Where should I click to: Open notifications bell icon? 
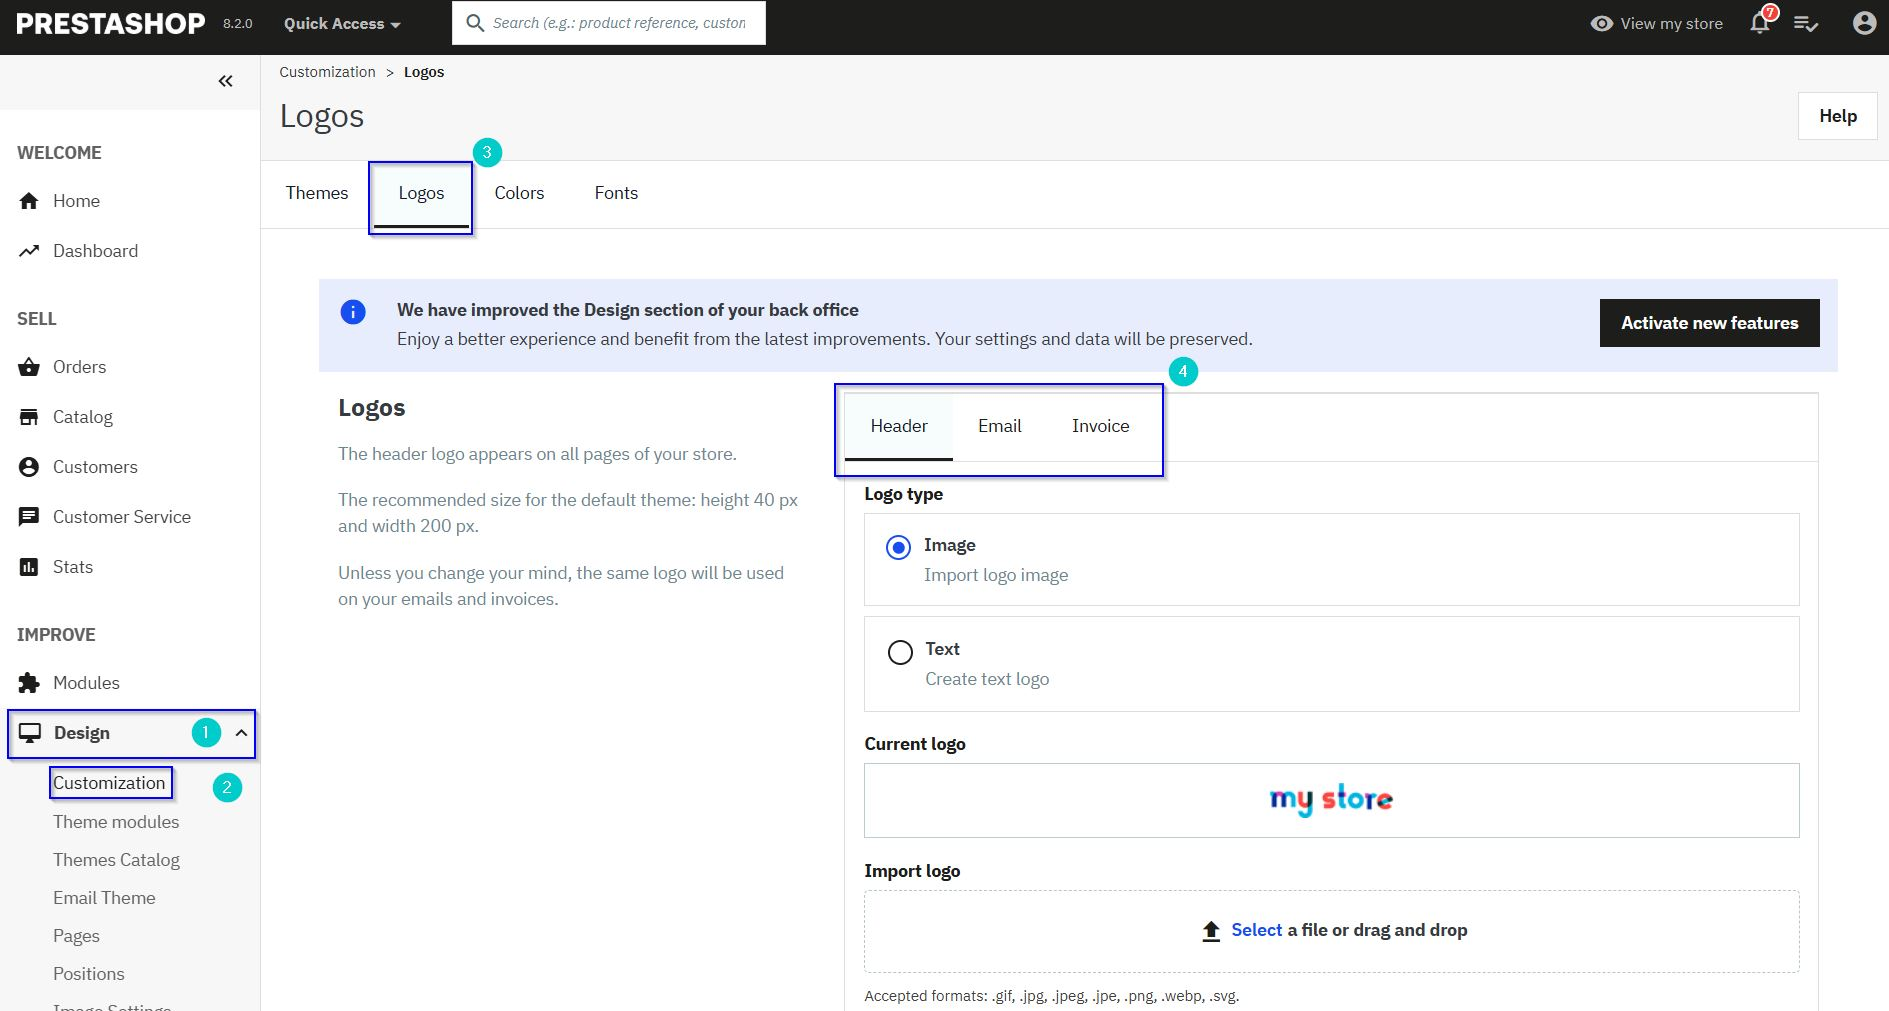(1761, 22)
